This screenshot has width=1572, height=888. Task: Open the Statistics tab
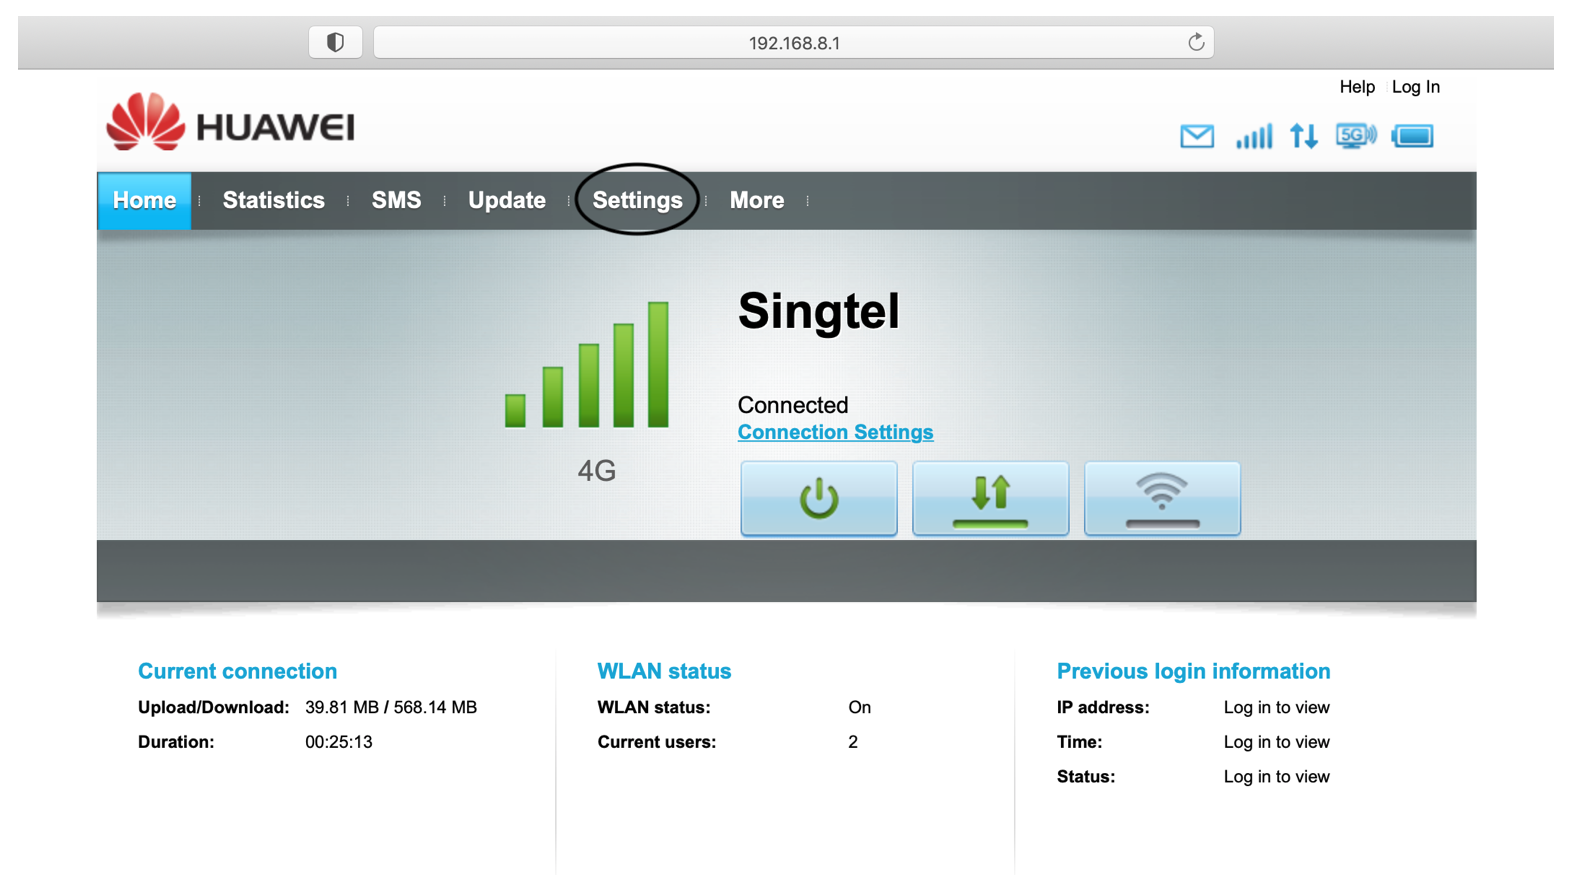(273, 200)
